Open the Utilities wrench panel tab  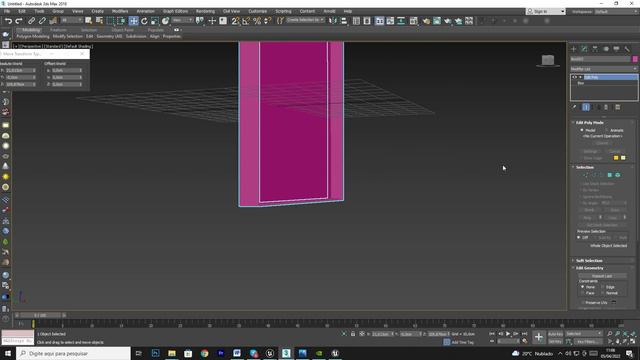click(627, 49)
